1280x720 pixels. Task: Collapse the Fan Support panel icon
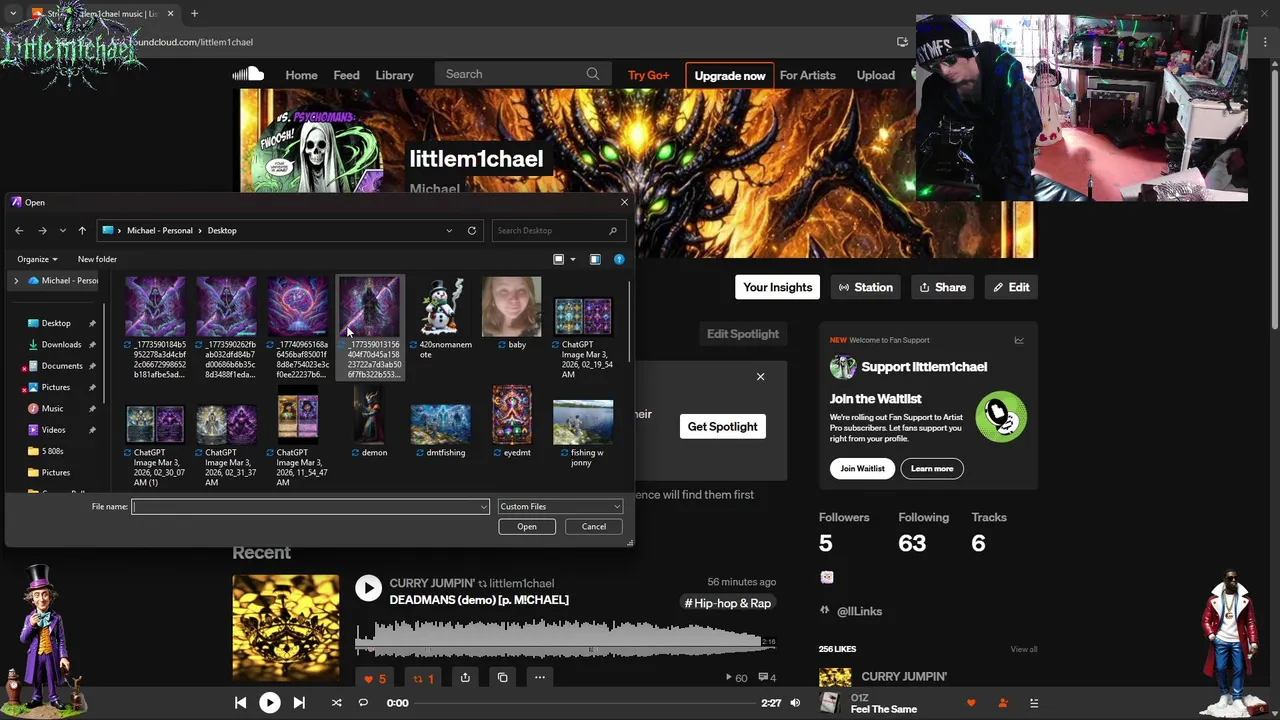tap(1019, 340)
